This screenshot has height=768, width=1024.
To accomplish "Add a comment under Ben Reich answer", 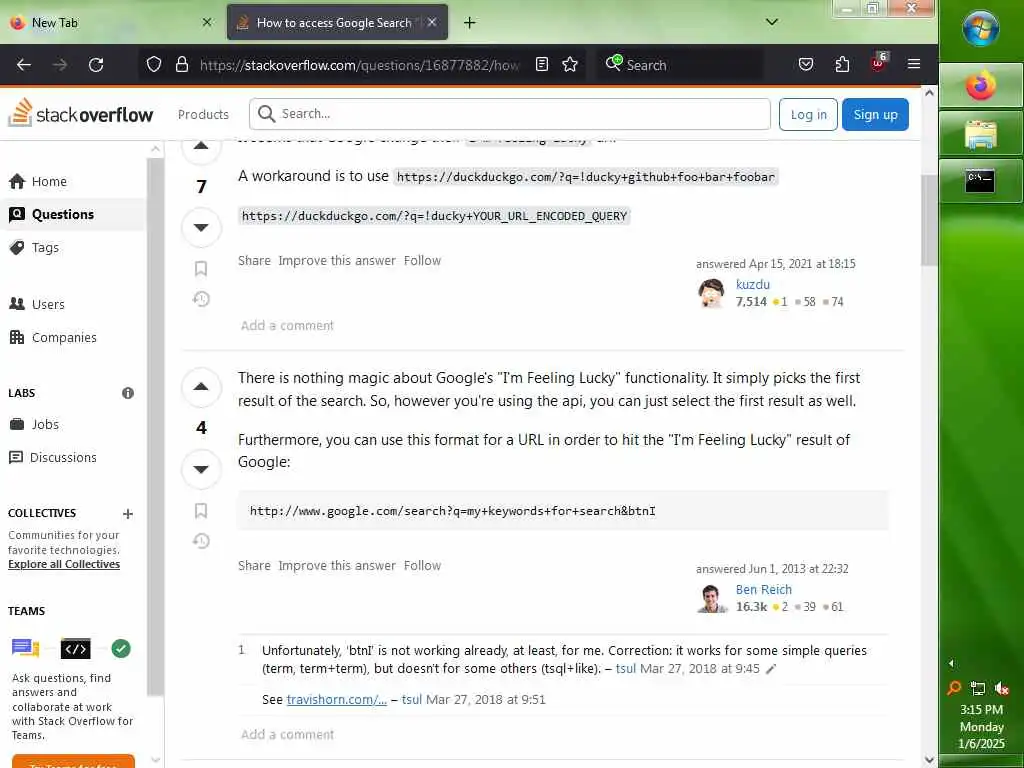I will click(287, 734).
